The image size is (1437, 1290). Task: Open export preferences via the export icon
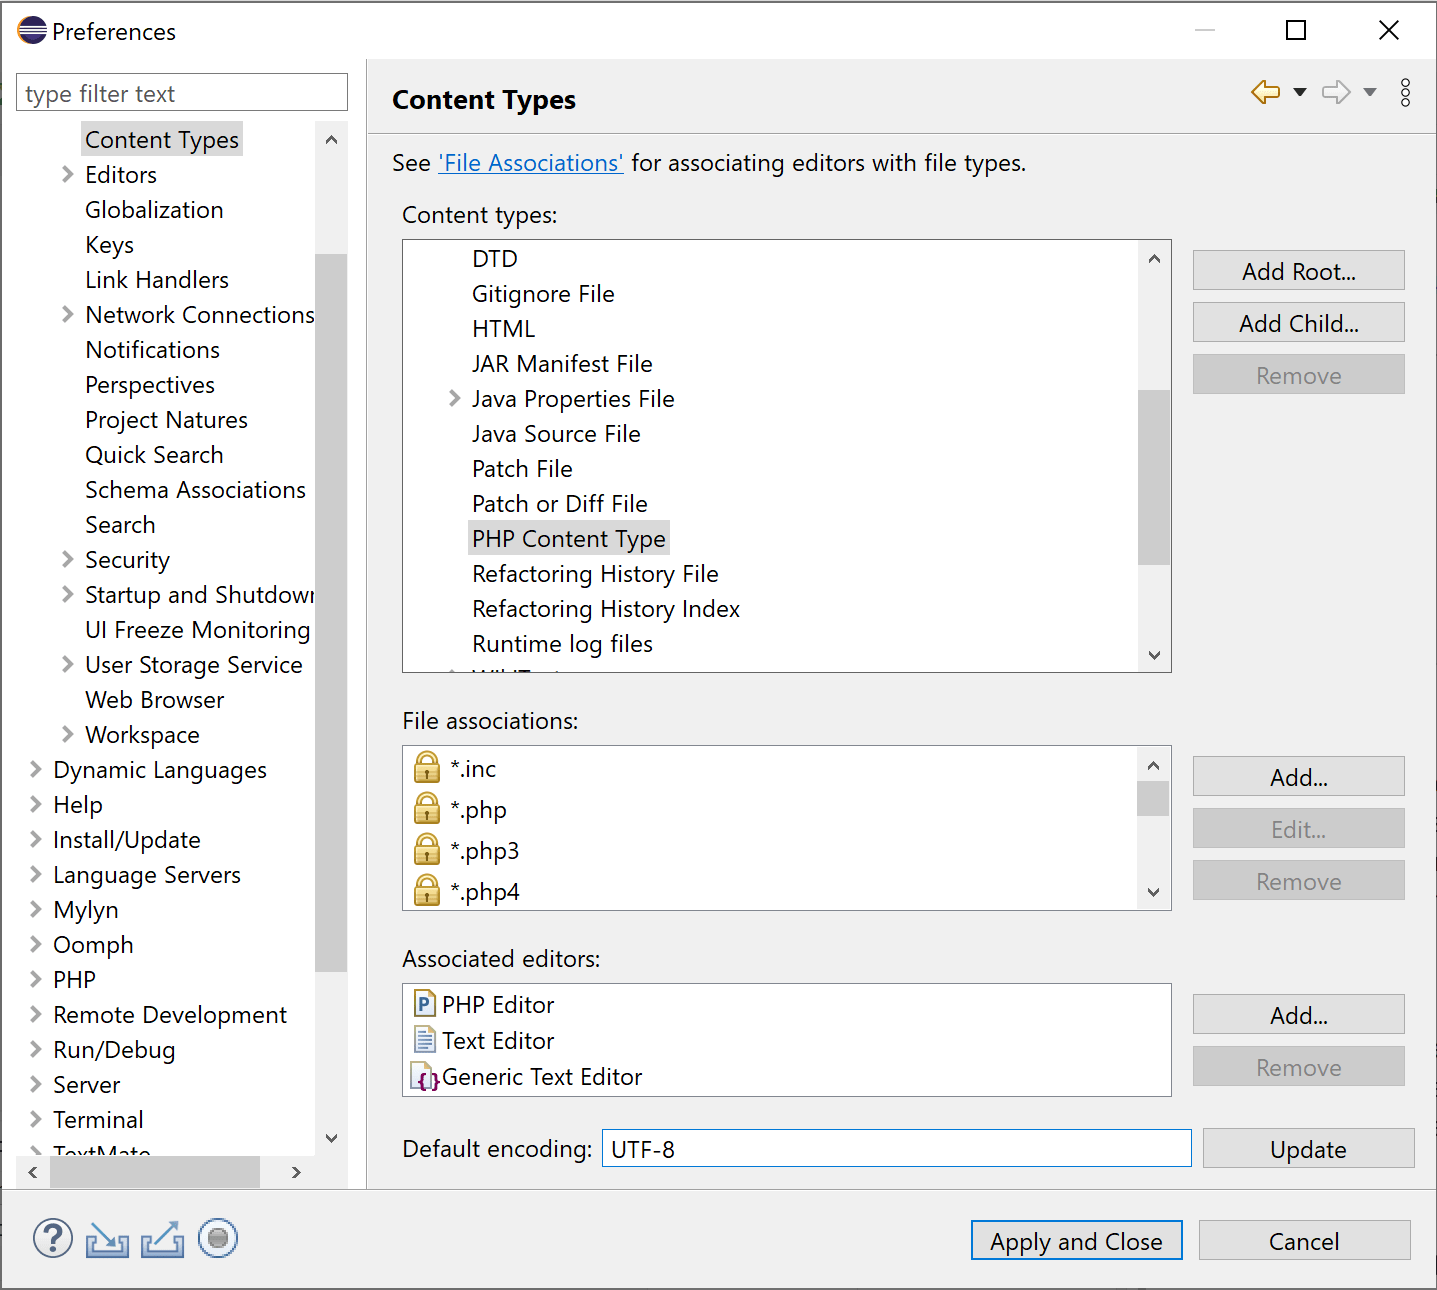162,1239
